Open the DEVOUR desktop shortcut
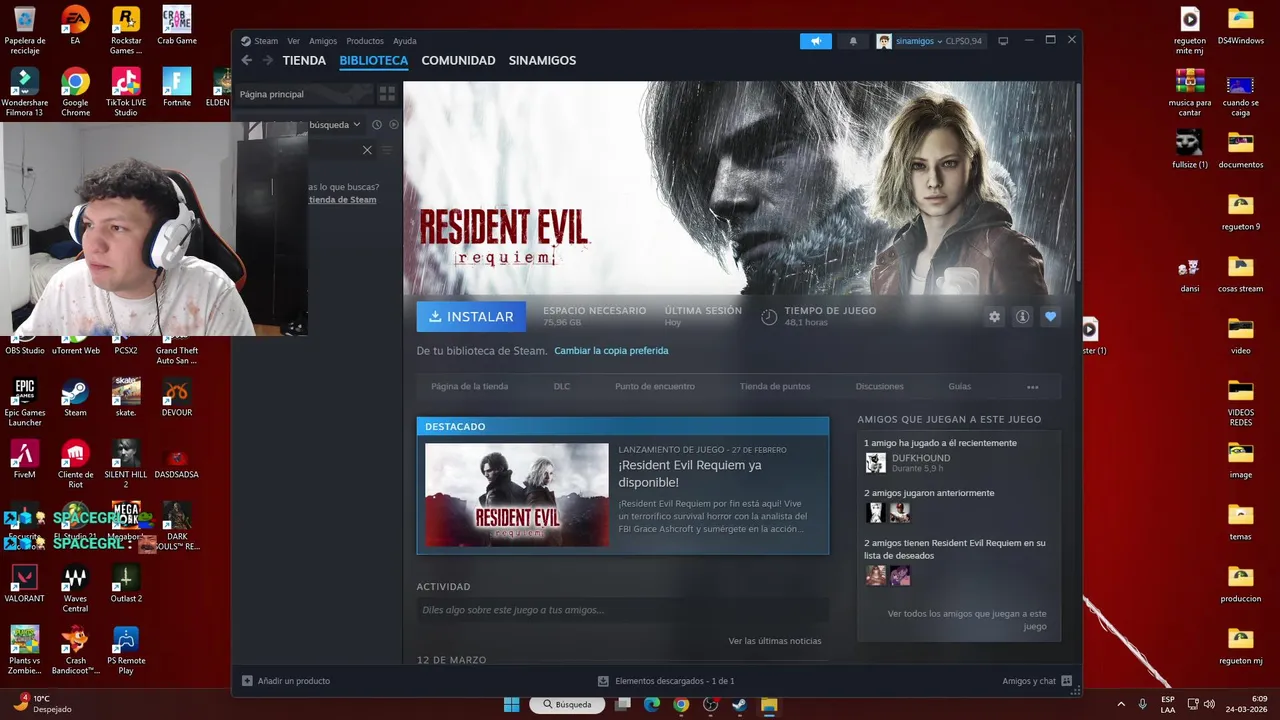This screenshot has height=720, width=1280. pyautogui.click(x=177, y=397)
